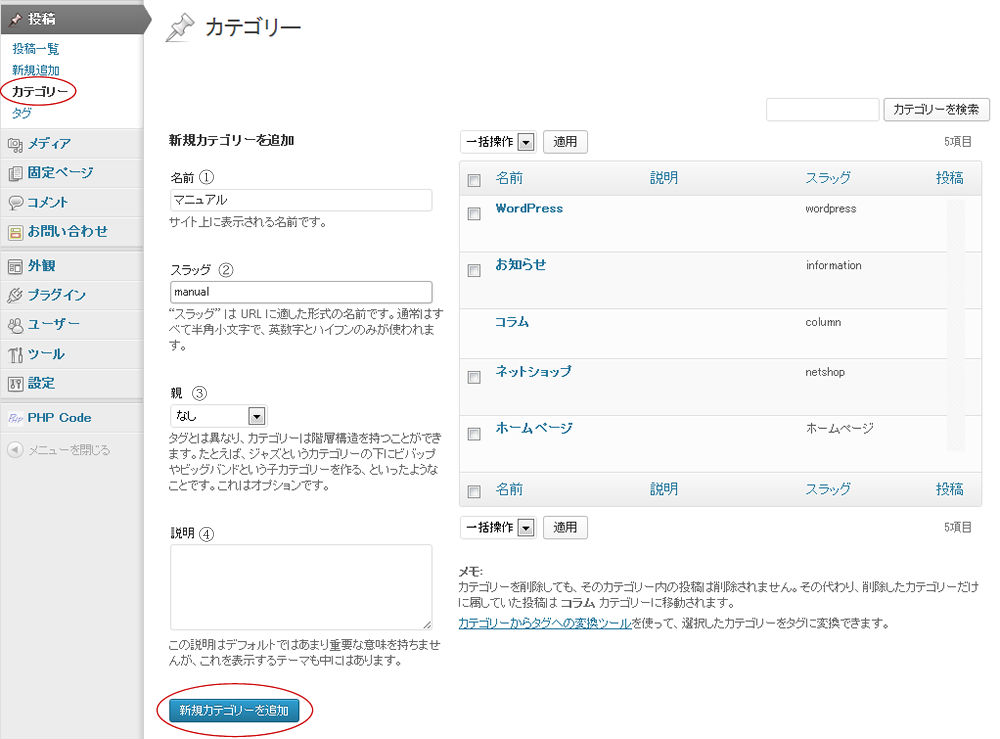
Task: Check the お知らせ category row checkbox
Action: [474, 270]
